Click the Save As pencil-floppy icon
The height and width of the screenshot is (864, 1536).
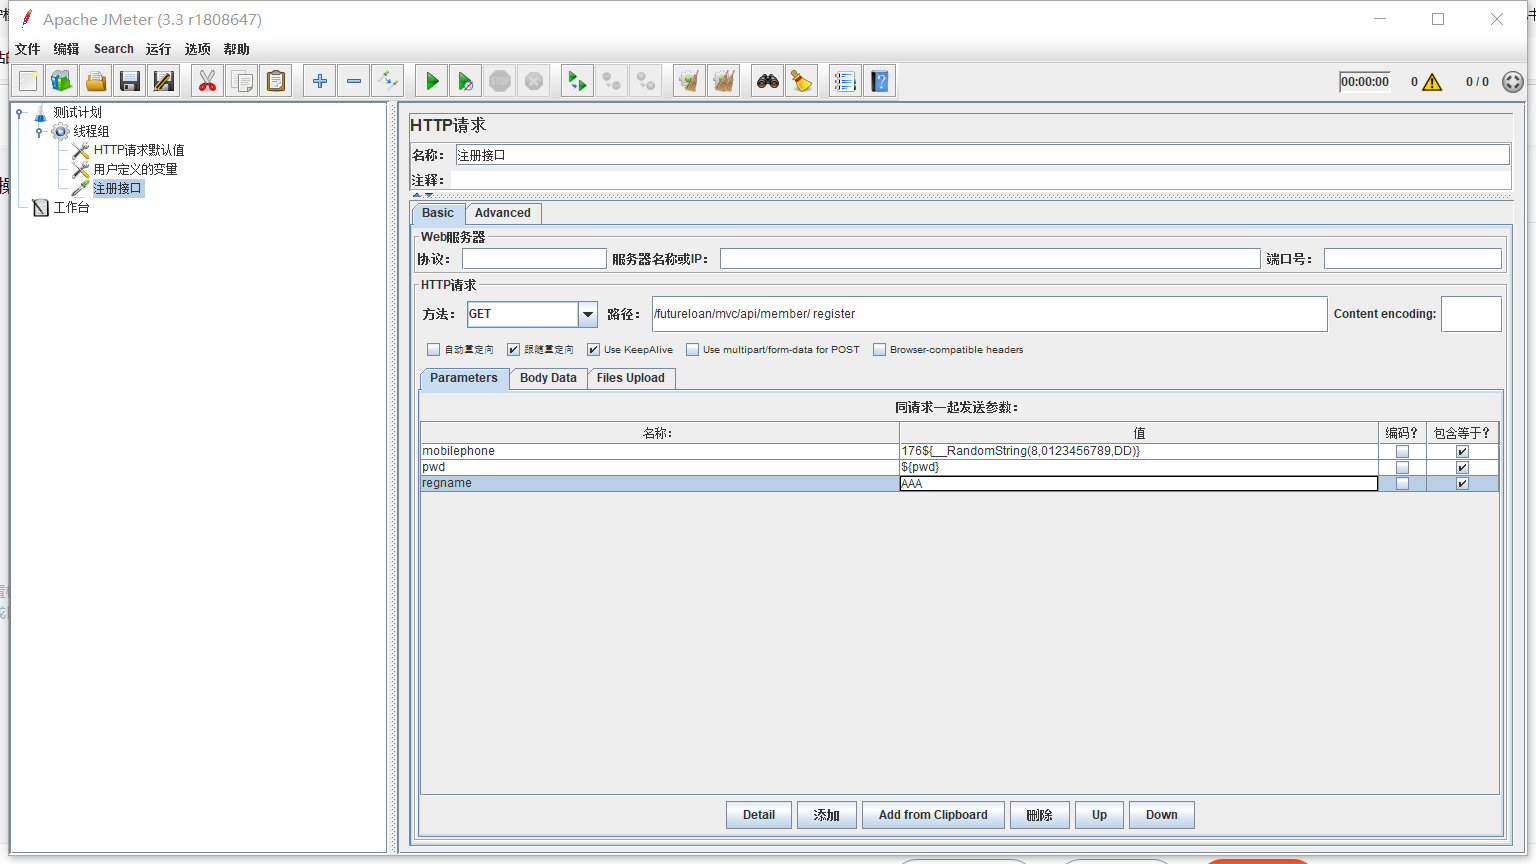click(x=164, y=81)
